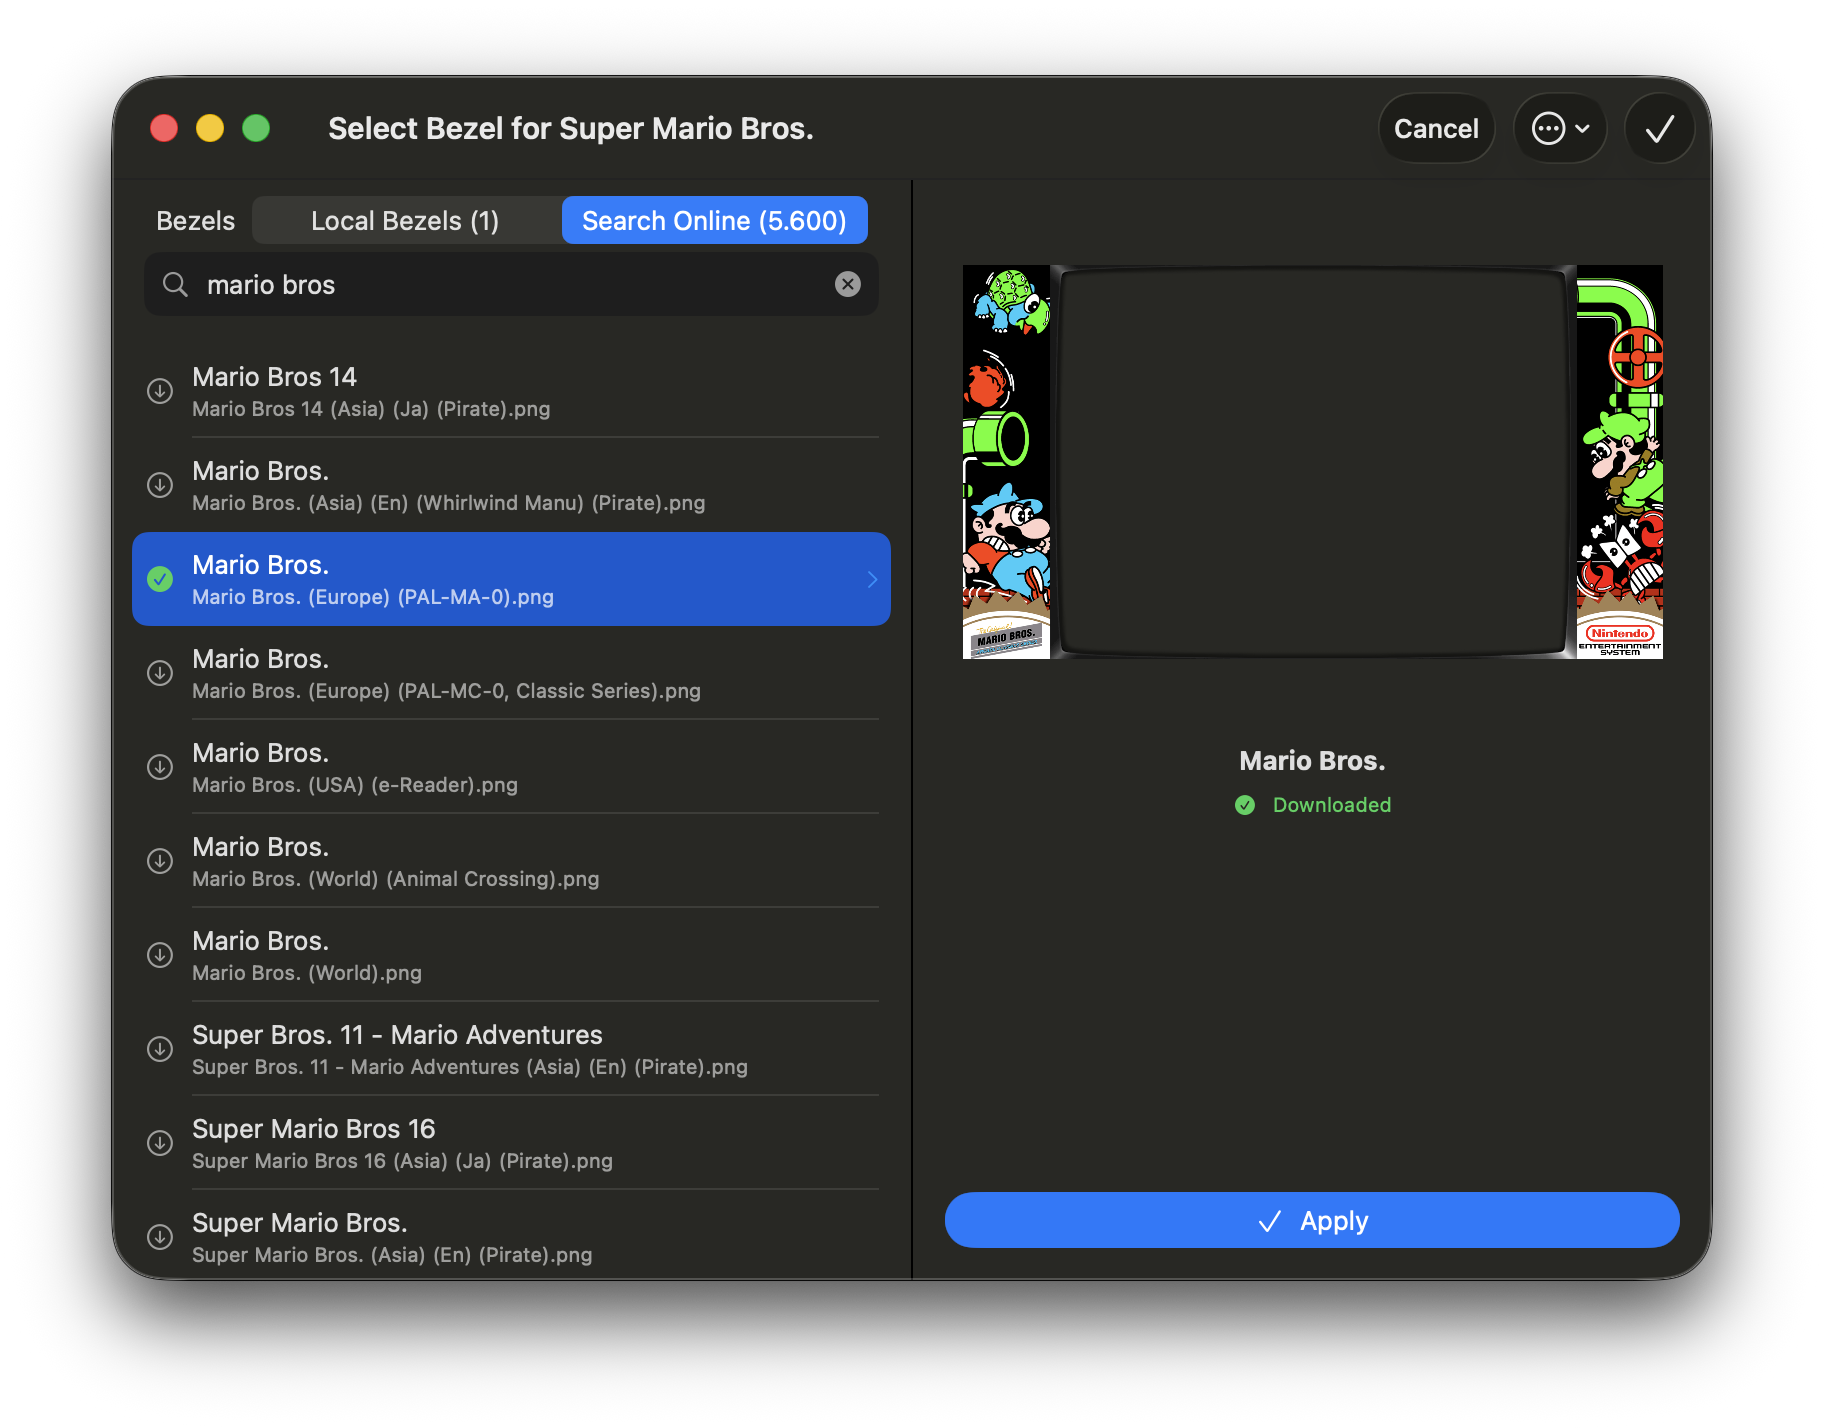Click the Mario Bros. title under the preview
Screen dimensions: 1824x1428
coord(1312,761)
